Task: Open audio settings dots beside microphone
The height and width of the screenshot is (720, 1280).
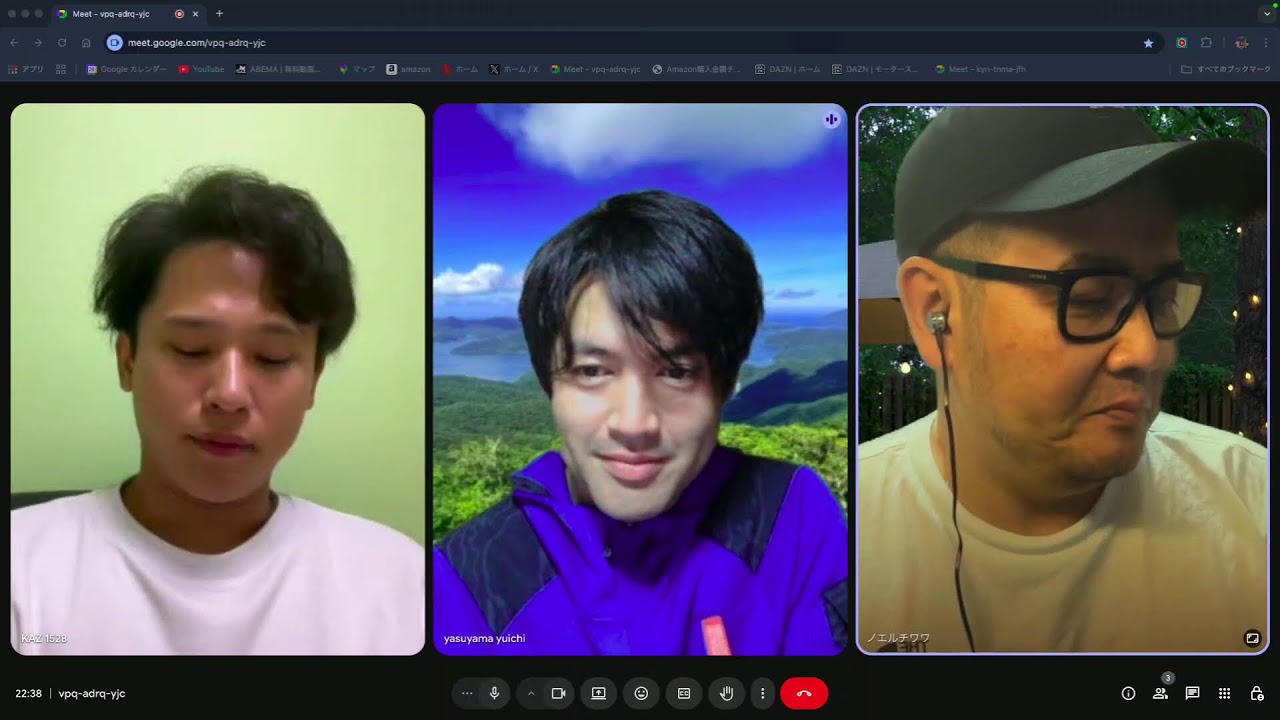Action: (x=467, y=693)
